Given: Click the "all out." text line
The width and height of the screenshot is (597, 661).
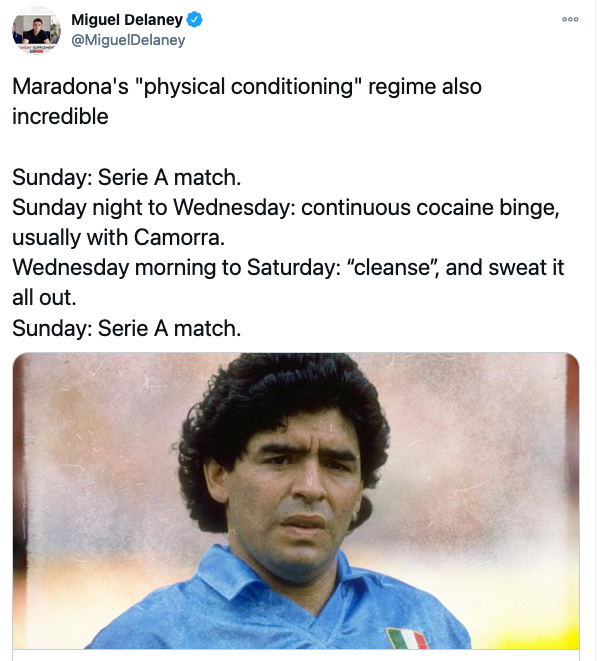Looking at the screenshot, I should [x=44, y=298].
